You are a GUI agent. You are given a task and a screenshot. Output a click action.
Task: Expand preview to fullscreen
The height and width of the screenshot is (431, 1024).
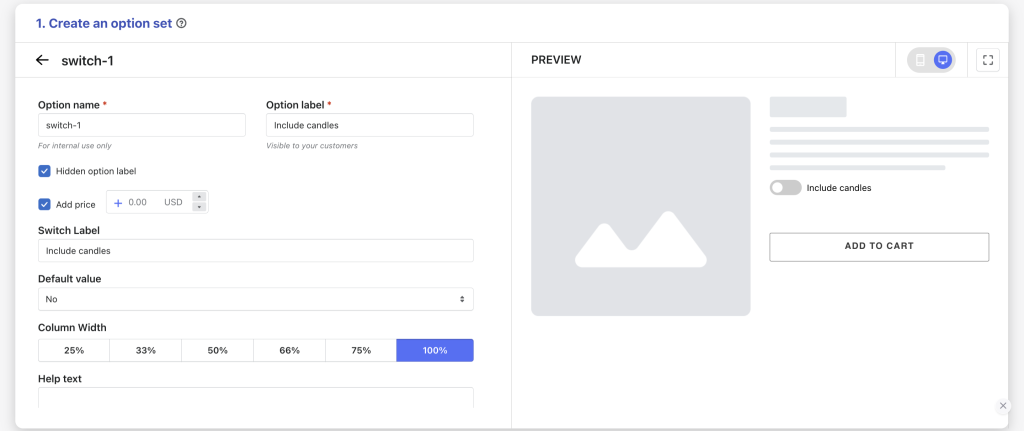coord(987,60)
